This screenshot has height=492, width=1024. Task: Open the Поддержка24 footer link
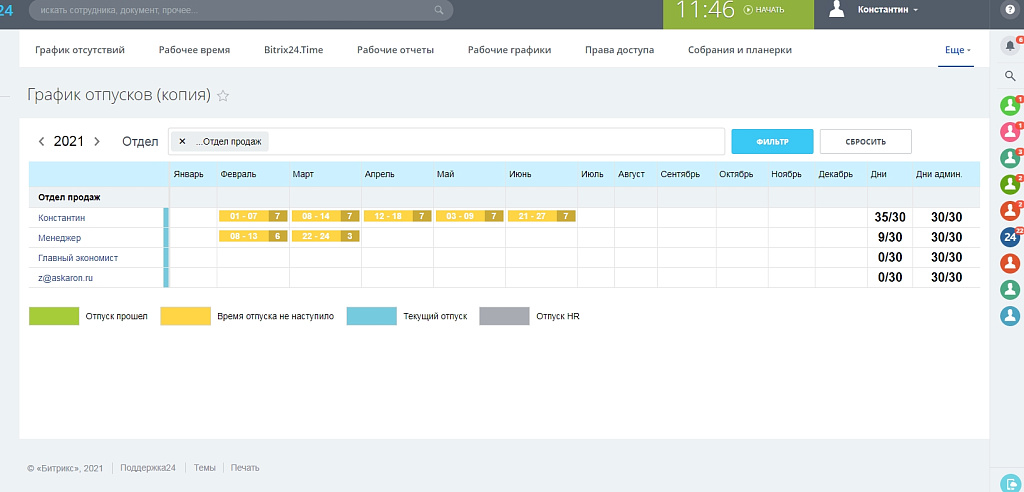pyautogui.click(x=148, y=467)
